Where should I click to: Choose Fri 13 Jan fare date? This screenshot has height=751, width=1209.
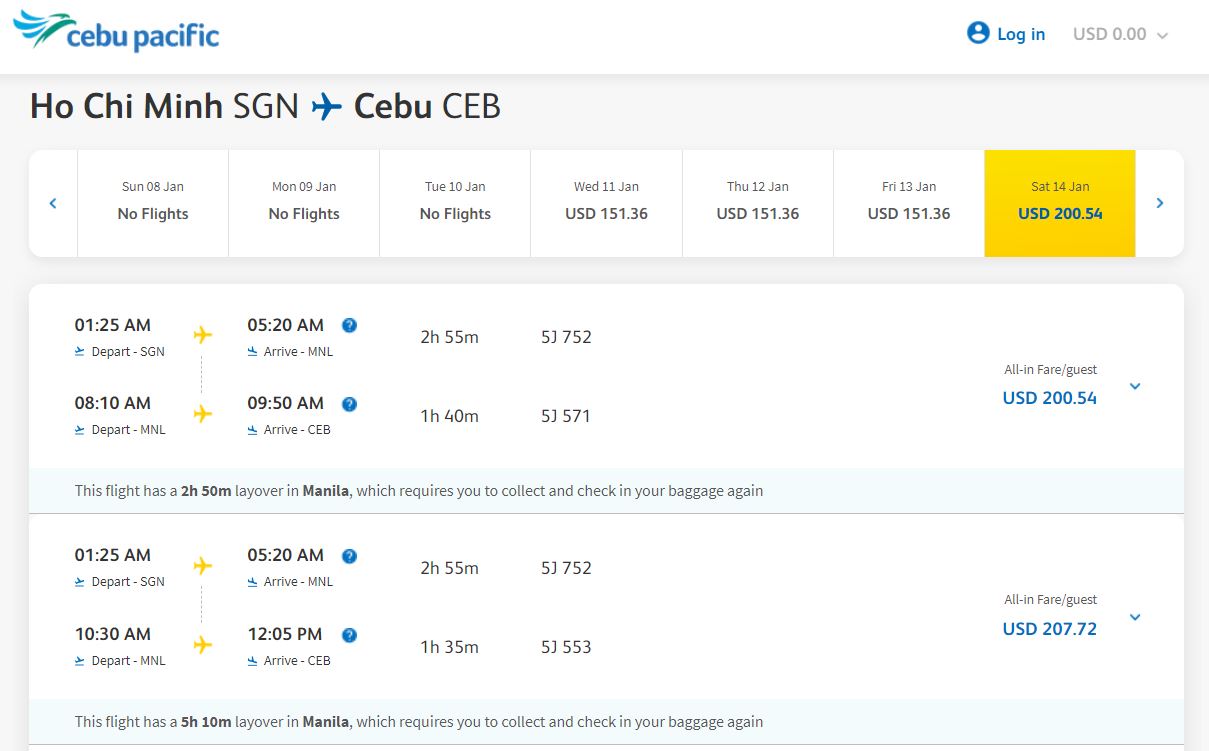coord(909,203)
